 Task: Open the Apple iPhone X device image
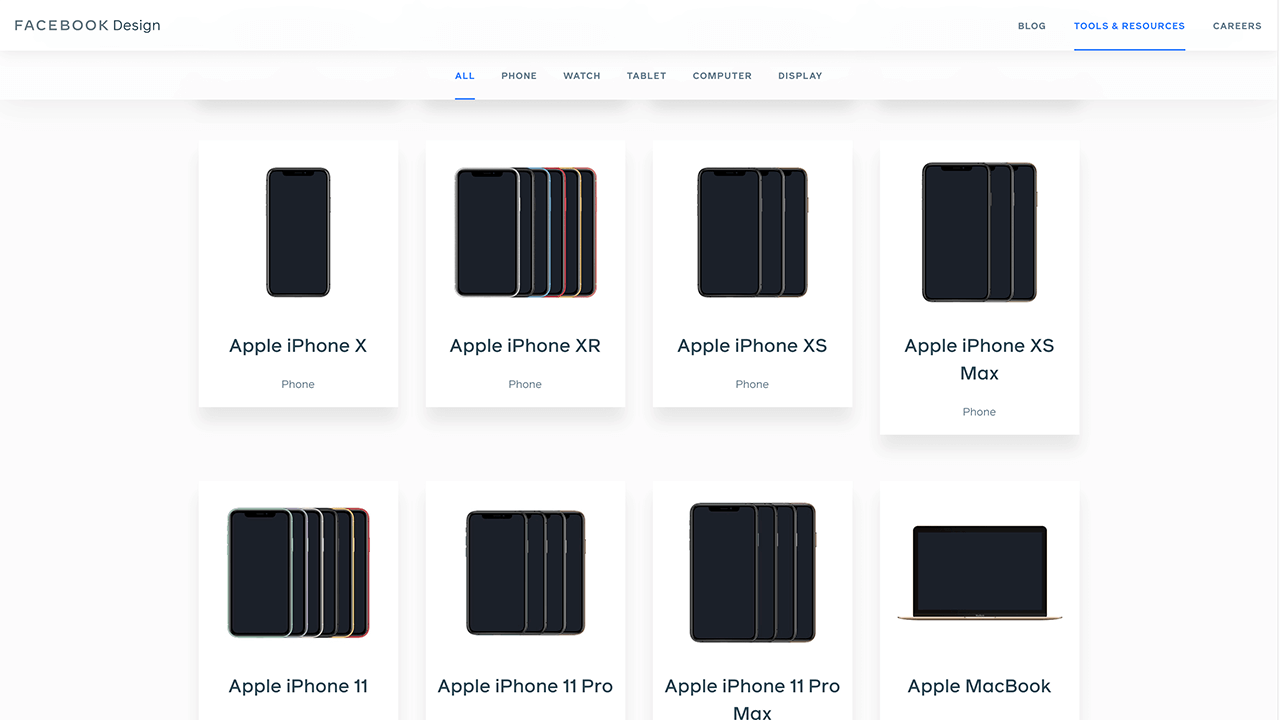pyautogui.click(x=298, y=232)
